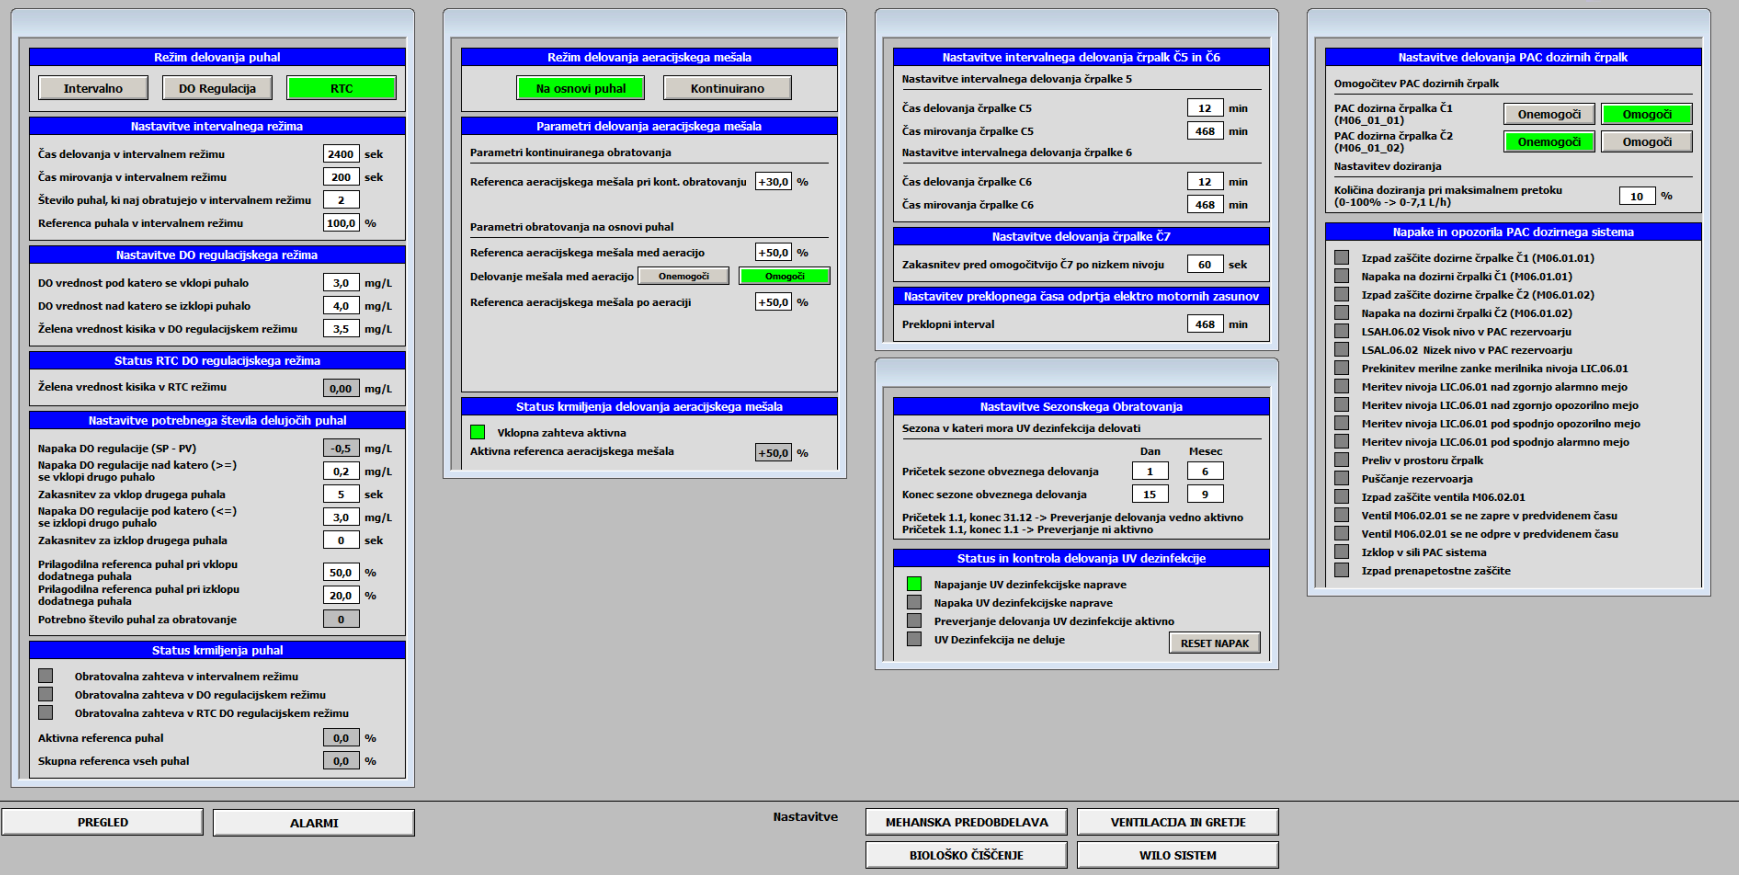Screen dimensions: 1739x875
Task: Click the 'Obratovalna zahteva v intervalnem režimu' indicator
Action: (x=45, y=676)
